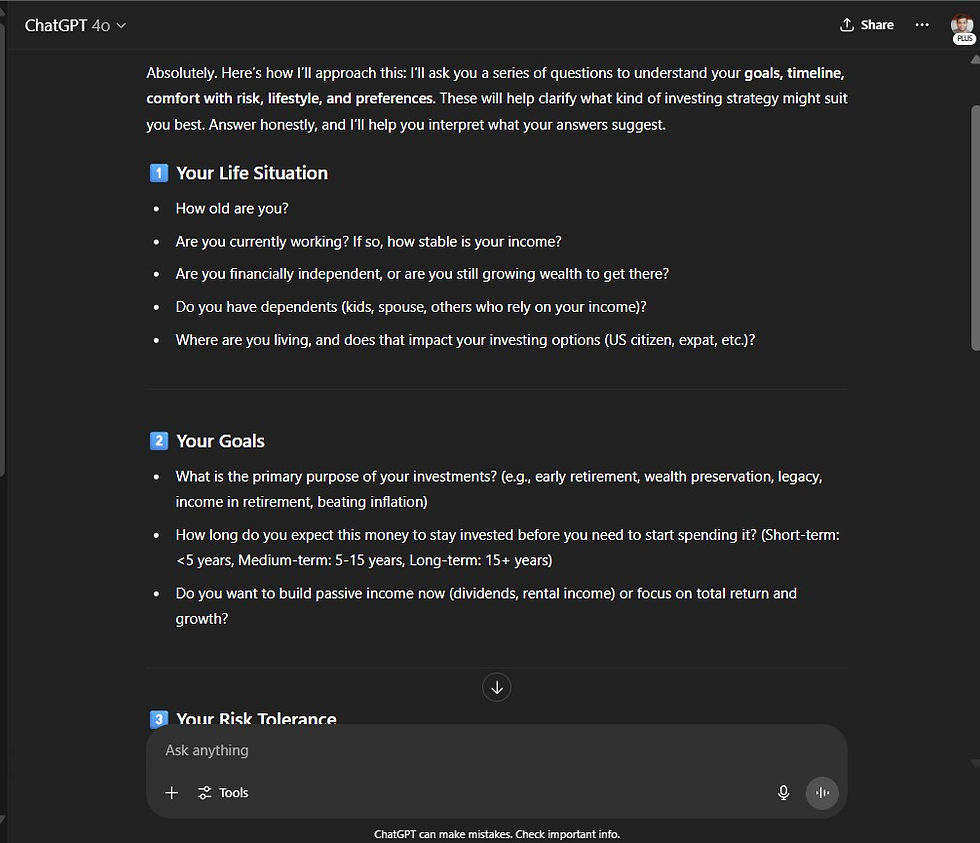This screenshot has width=980, height=843.
Task: Open the user profile avatar menu
Action: (x=962, y=23)
